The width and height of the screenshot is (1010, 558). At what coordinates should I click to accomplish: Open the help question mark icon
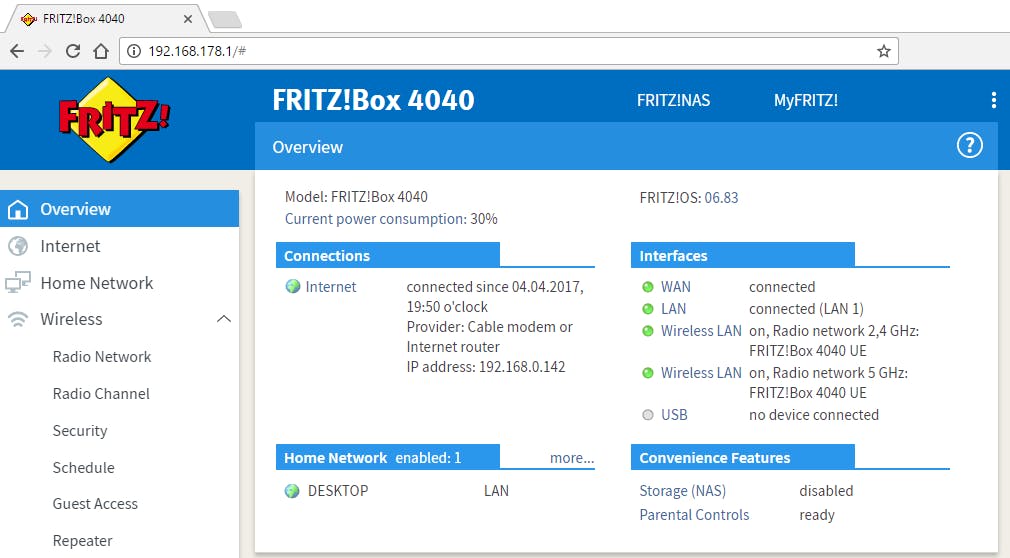[969, 146]
